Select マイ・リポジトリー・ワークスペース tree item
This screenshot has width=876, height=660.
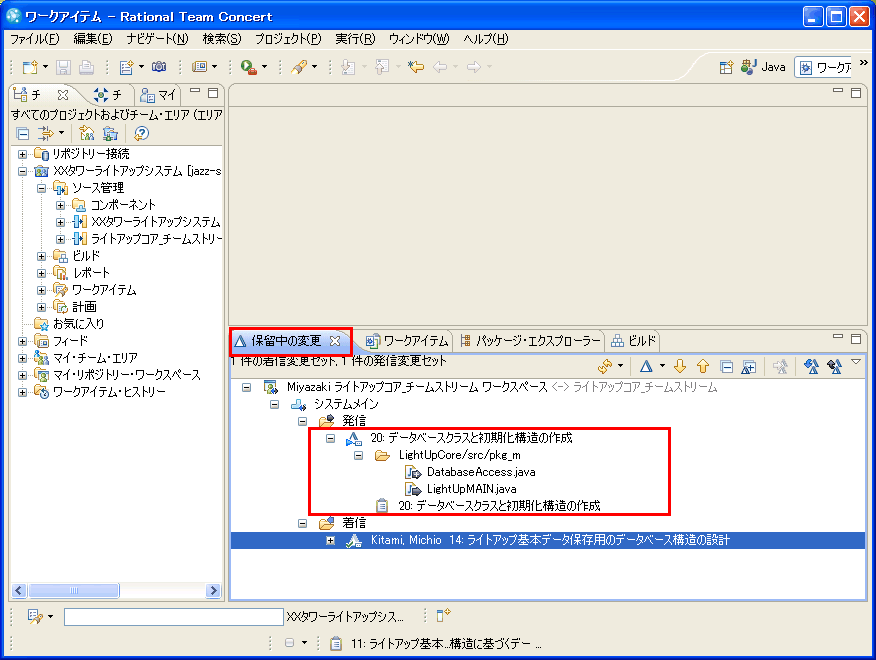[x=126, y=375]
